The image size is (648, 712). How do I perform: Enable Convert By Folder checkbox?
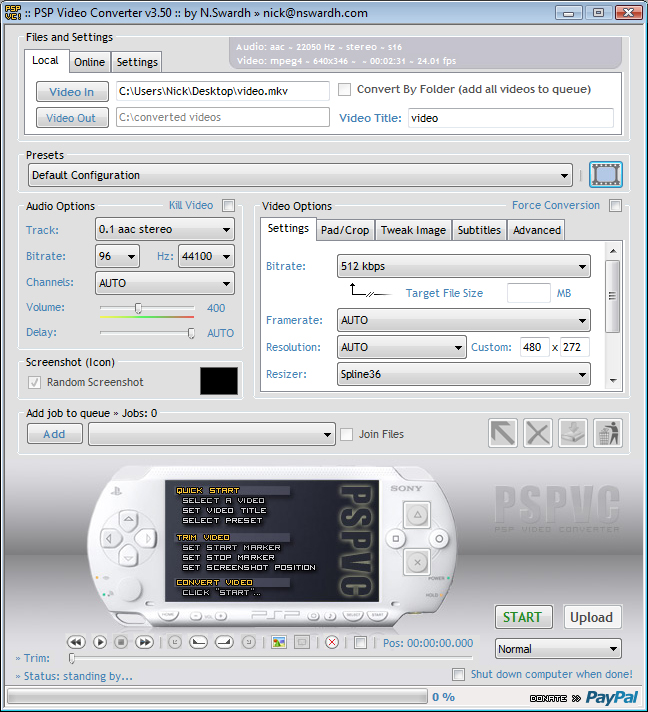(x=345, y=89)
